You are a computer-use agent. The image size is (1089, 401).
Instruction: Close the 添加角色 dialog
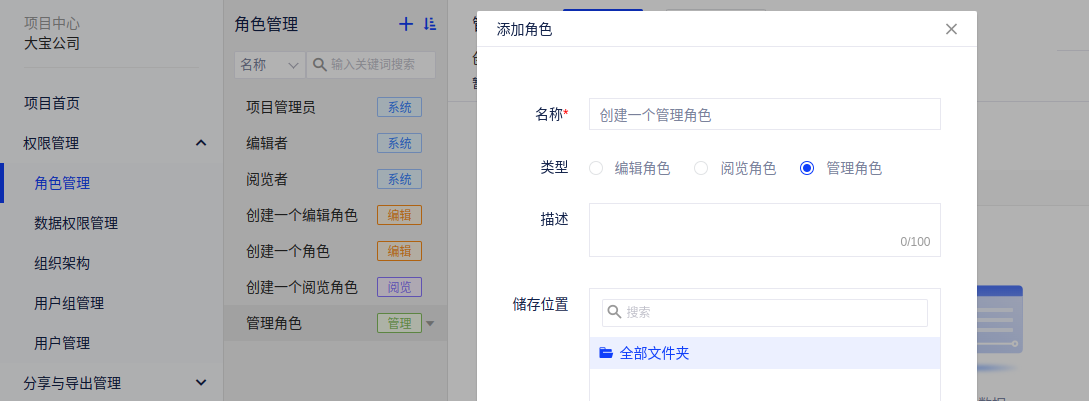click(951, 29)
